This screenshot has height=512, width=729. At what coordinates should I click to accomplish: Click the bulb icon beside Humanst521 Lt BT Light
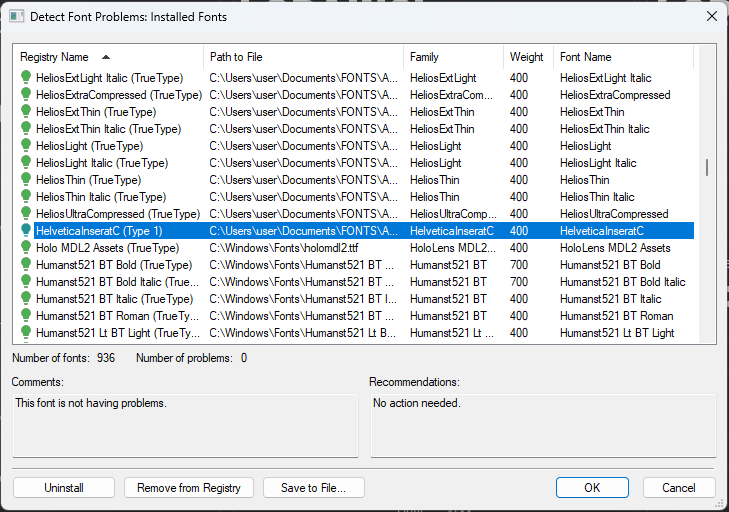[x=26, y=332]
